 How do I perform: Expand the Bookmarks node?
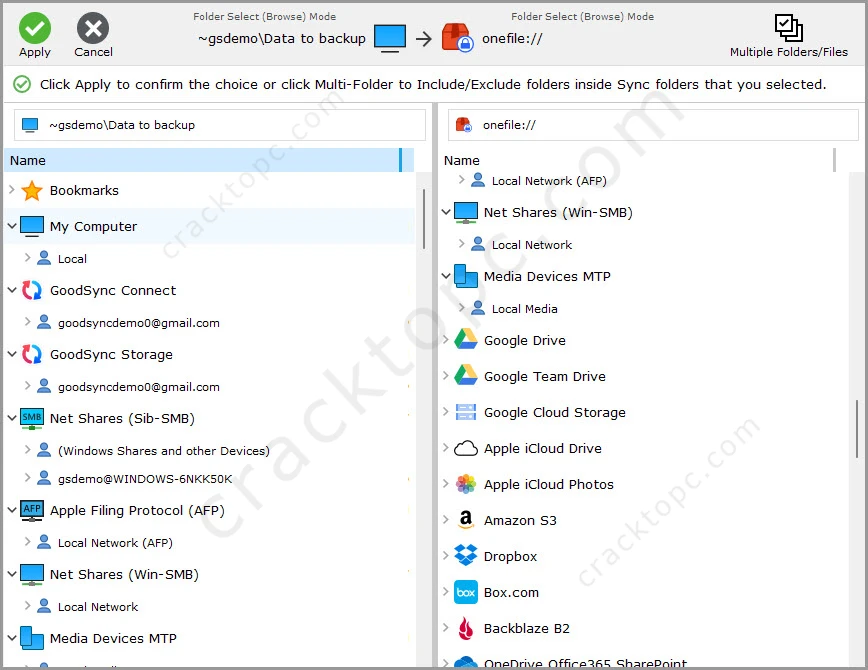[10, 190]
